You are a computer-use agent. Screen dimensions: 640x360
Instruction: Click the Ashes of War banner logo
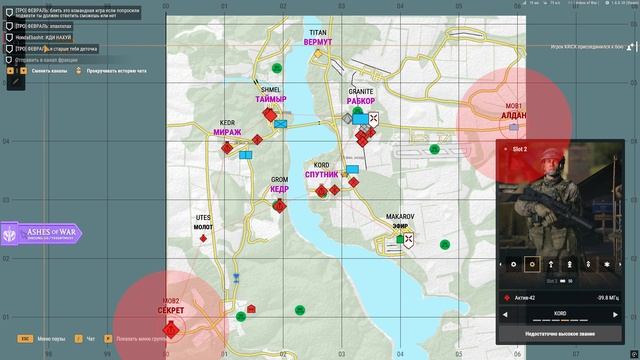(41, 233)
